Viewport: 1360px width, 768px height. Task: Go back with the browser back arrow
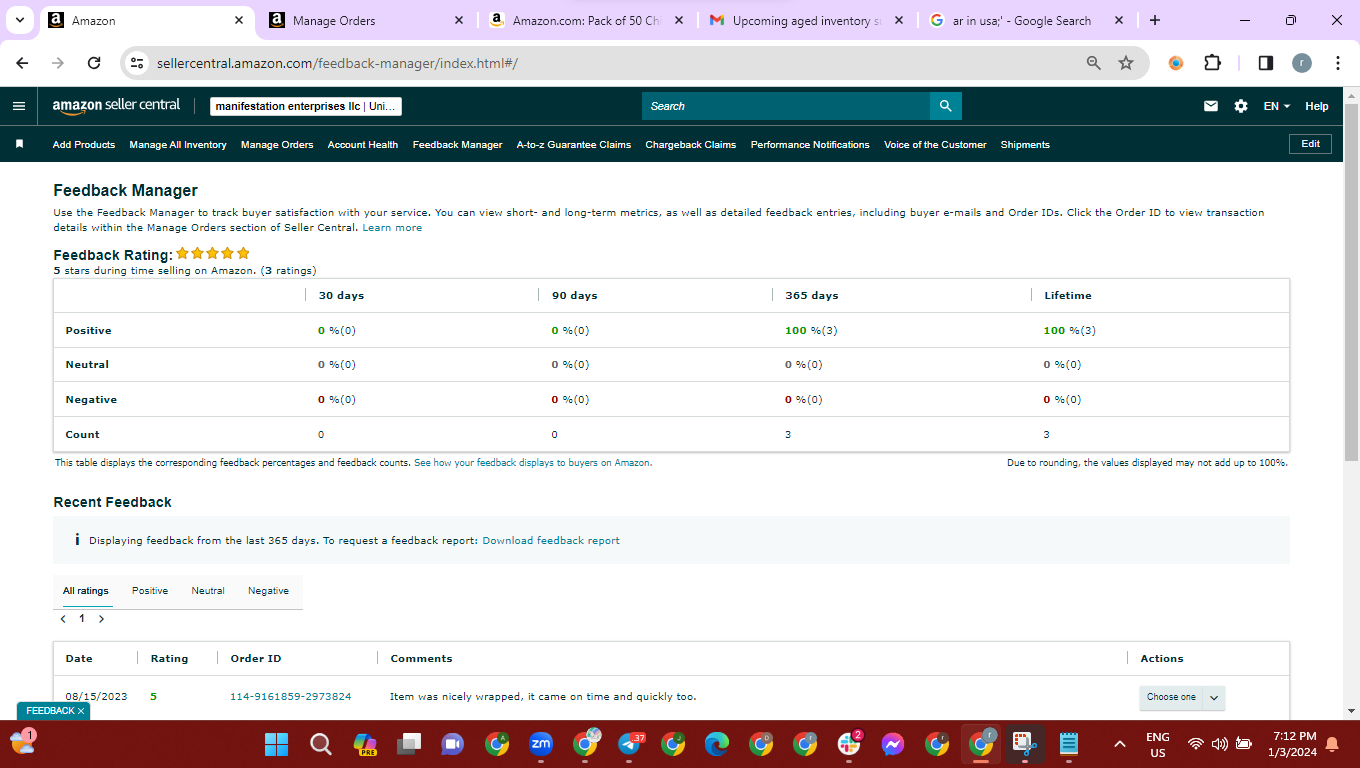[23, 63]
